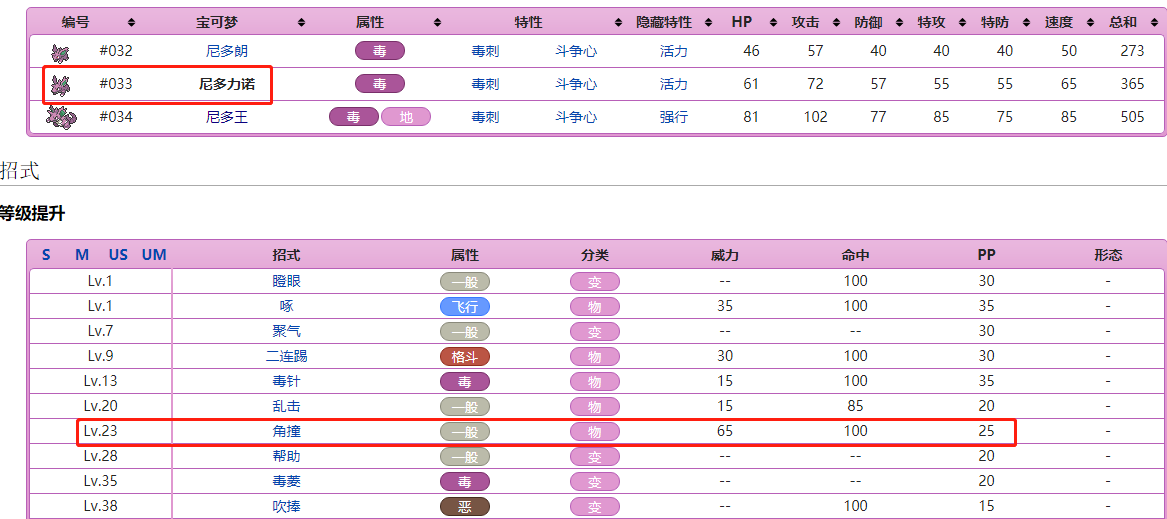Image resolution: width=1167 pixels, height=519 pixels.
Task: Switch to the S game version tab
Action: 46,255
